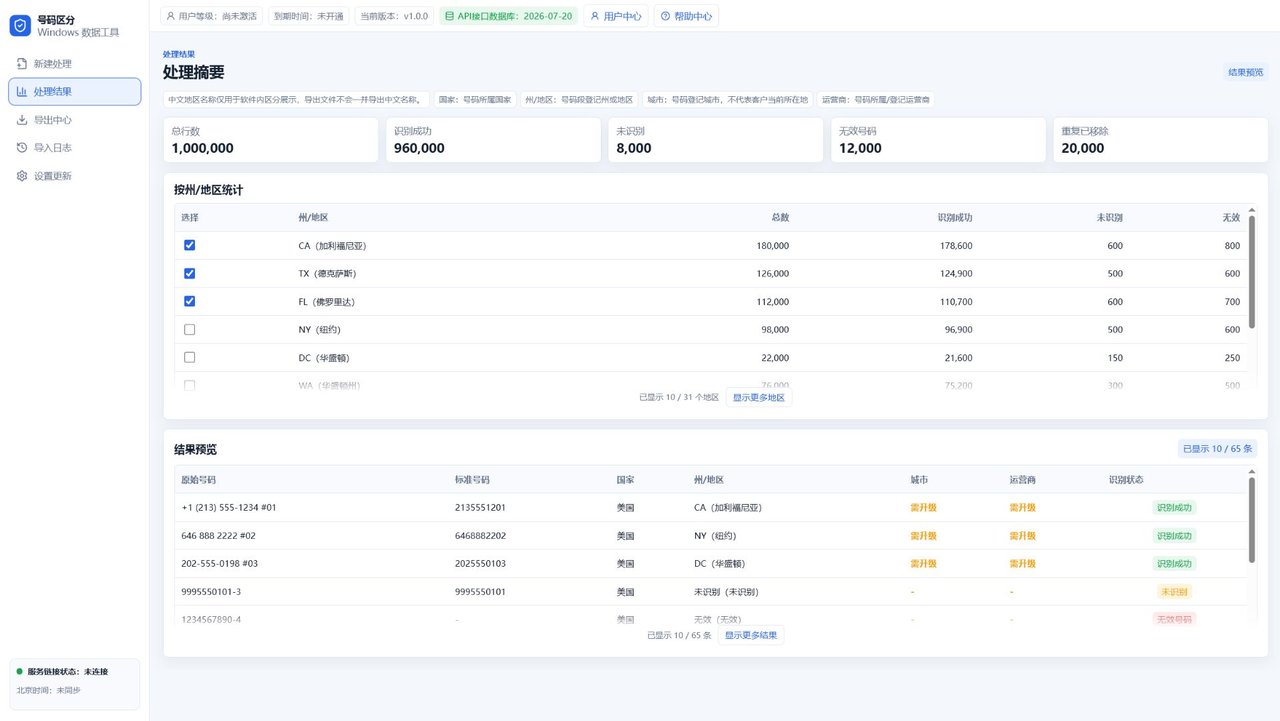Image resolution: width=1280 pixels, height=721 pixels.
Task: Click the 重复已移除 20,000 summary card
Action: click(x=1161, y=140)
